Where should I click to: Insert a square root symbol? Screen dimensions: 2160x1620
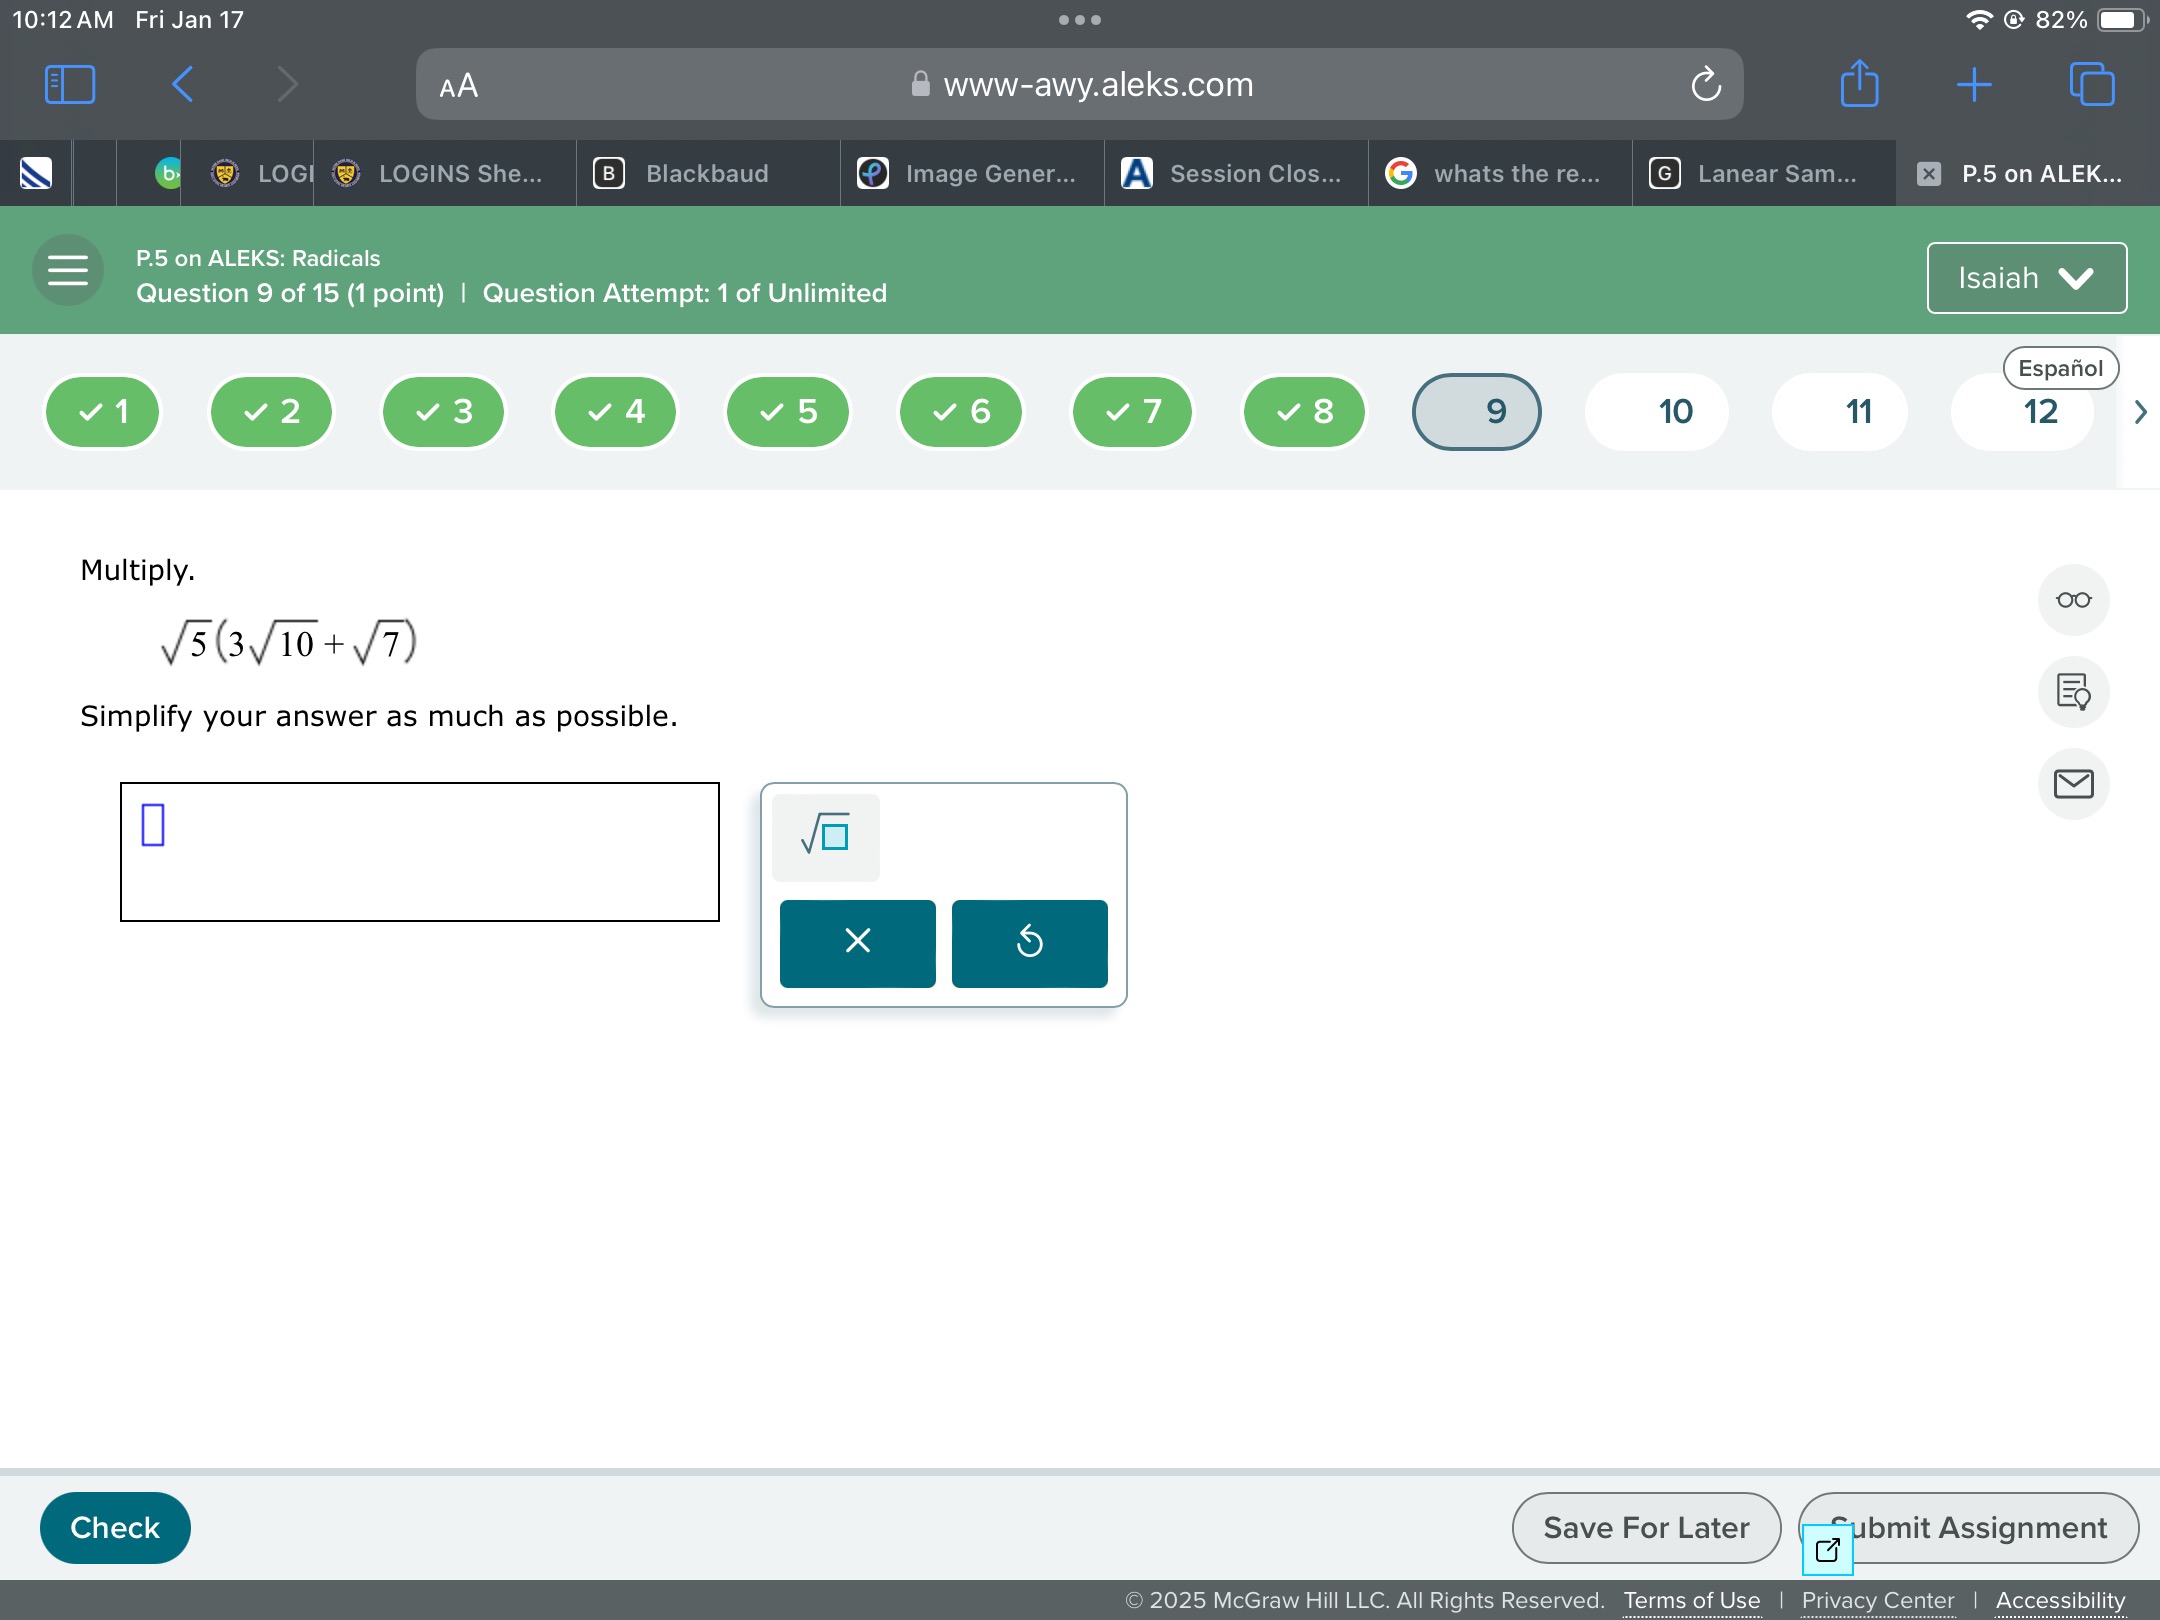point(826,836)
